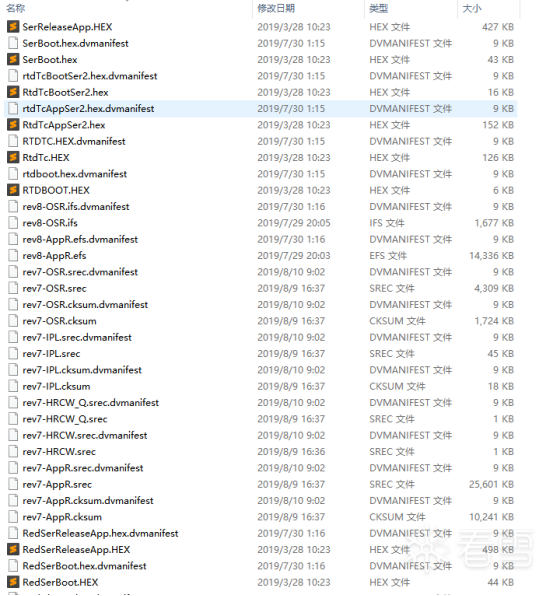554x596 pixels.
Task: Select file name rev8-OSR.ifs
Action: (x=50, y=223)
